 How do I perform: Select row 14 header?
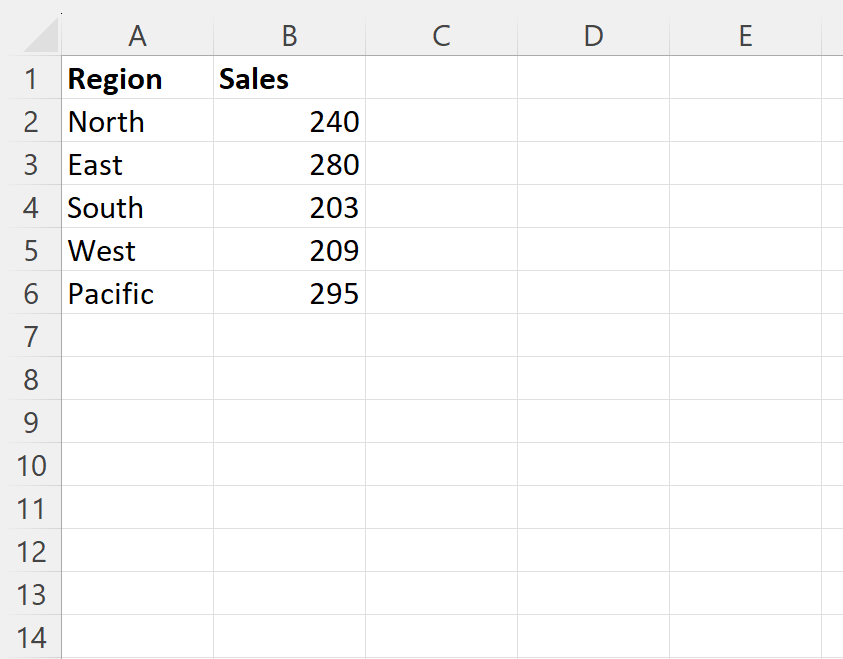click(31, 637)
